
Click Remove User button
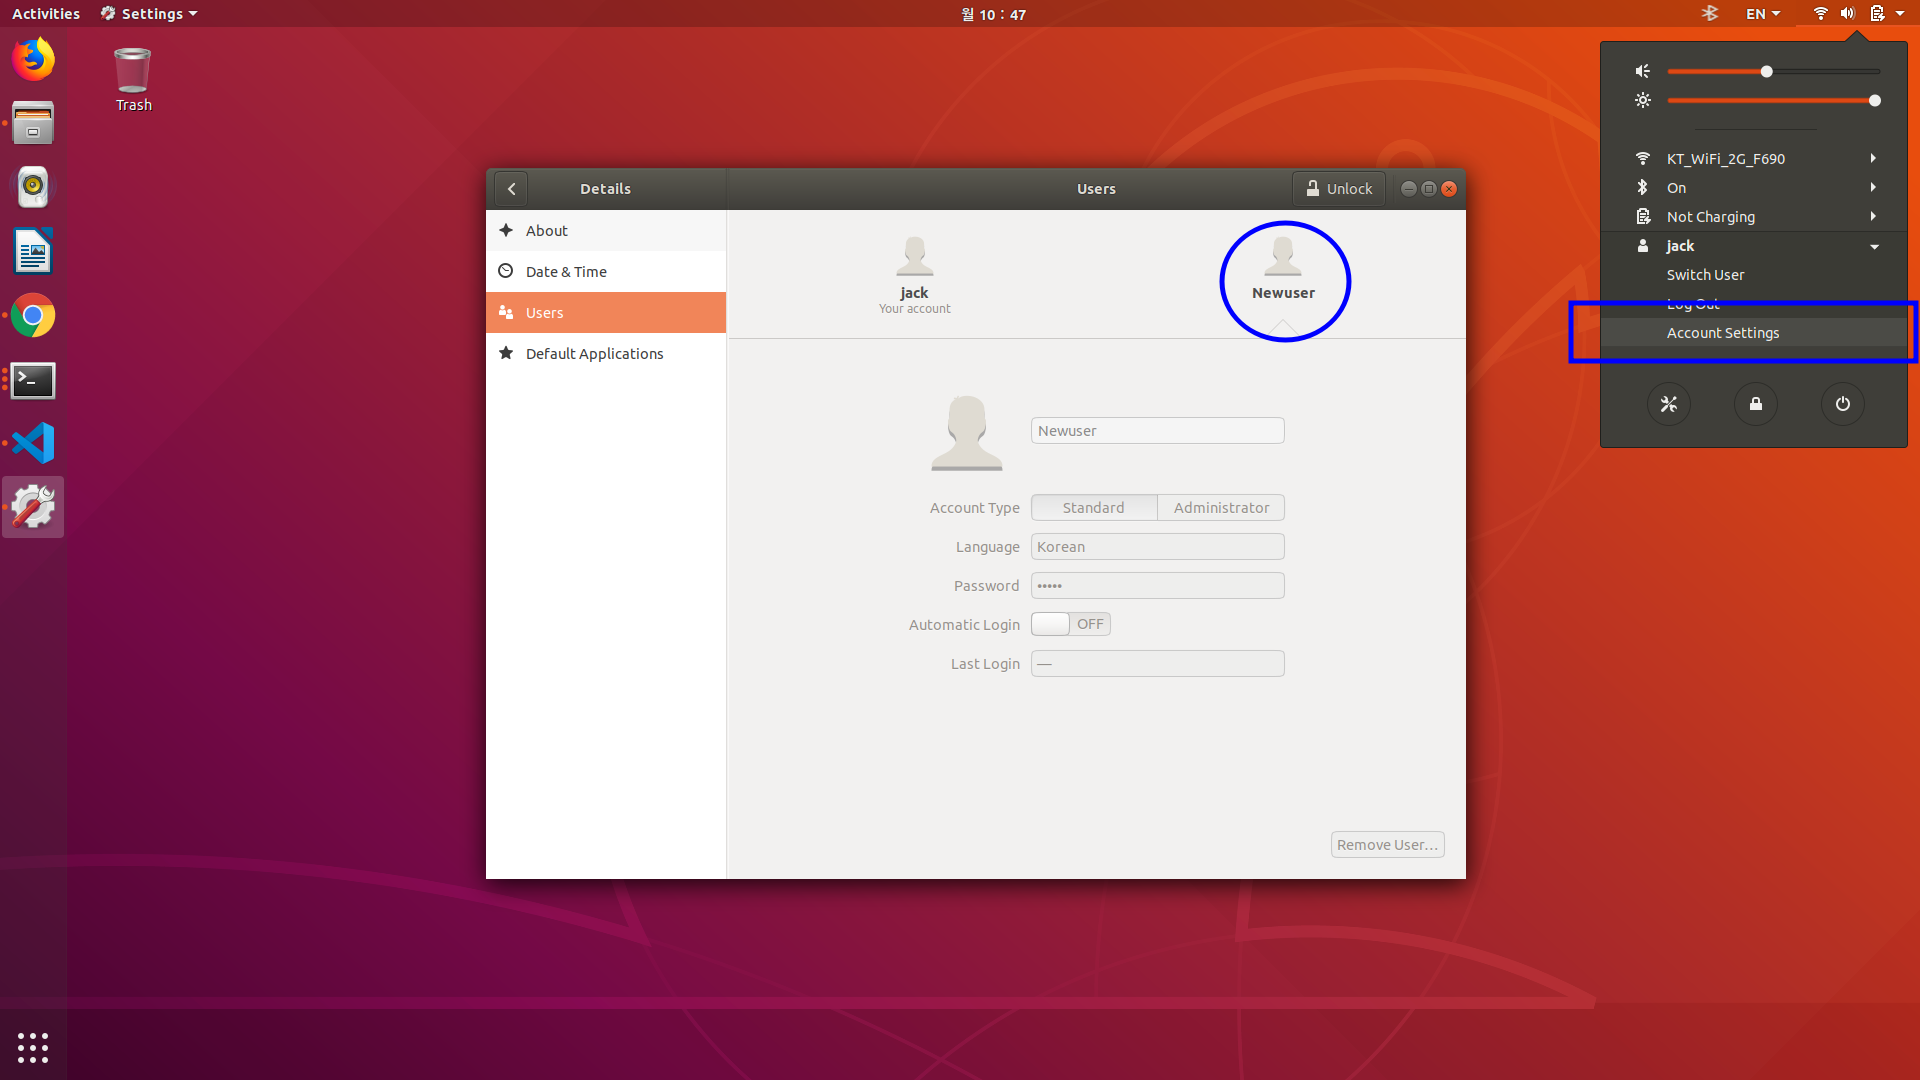pos(1387,845)
